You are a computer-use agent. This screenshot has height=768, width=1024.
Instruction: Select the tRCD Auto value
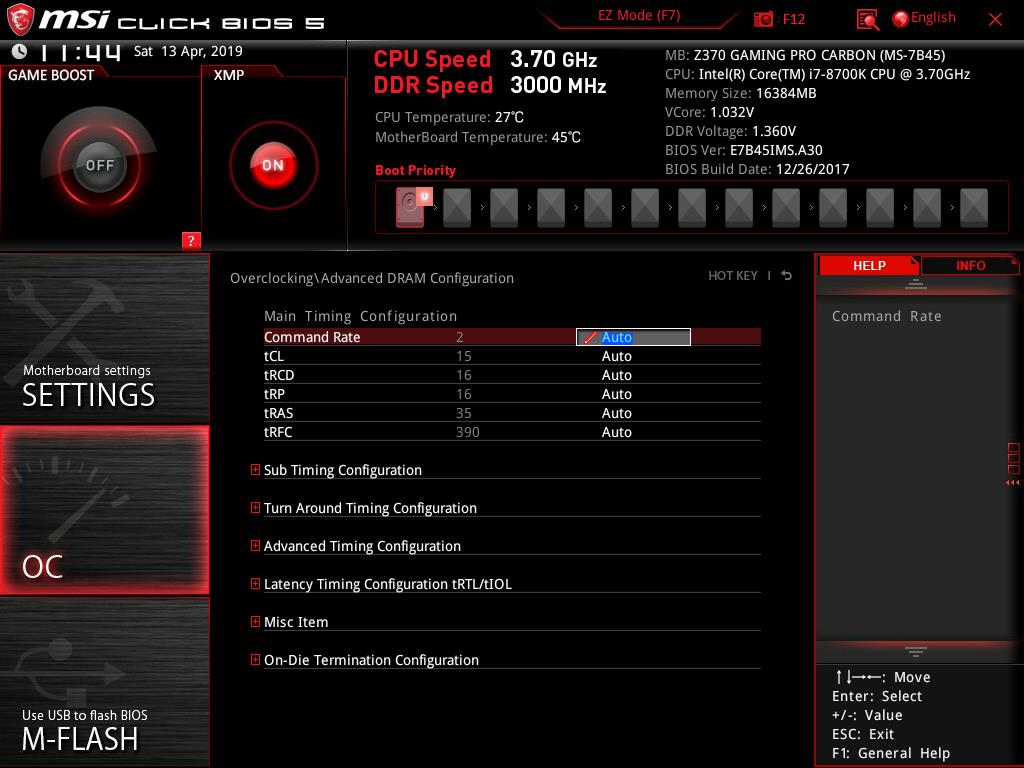[x=616, y=375]
